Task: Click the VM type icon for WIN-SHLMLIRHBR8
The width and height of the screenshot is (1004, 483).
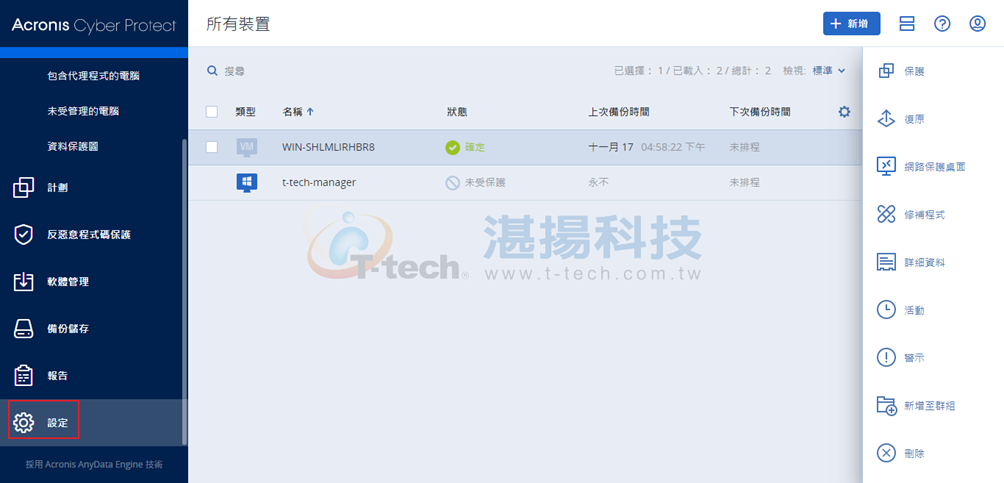Action: [247, 147]
